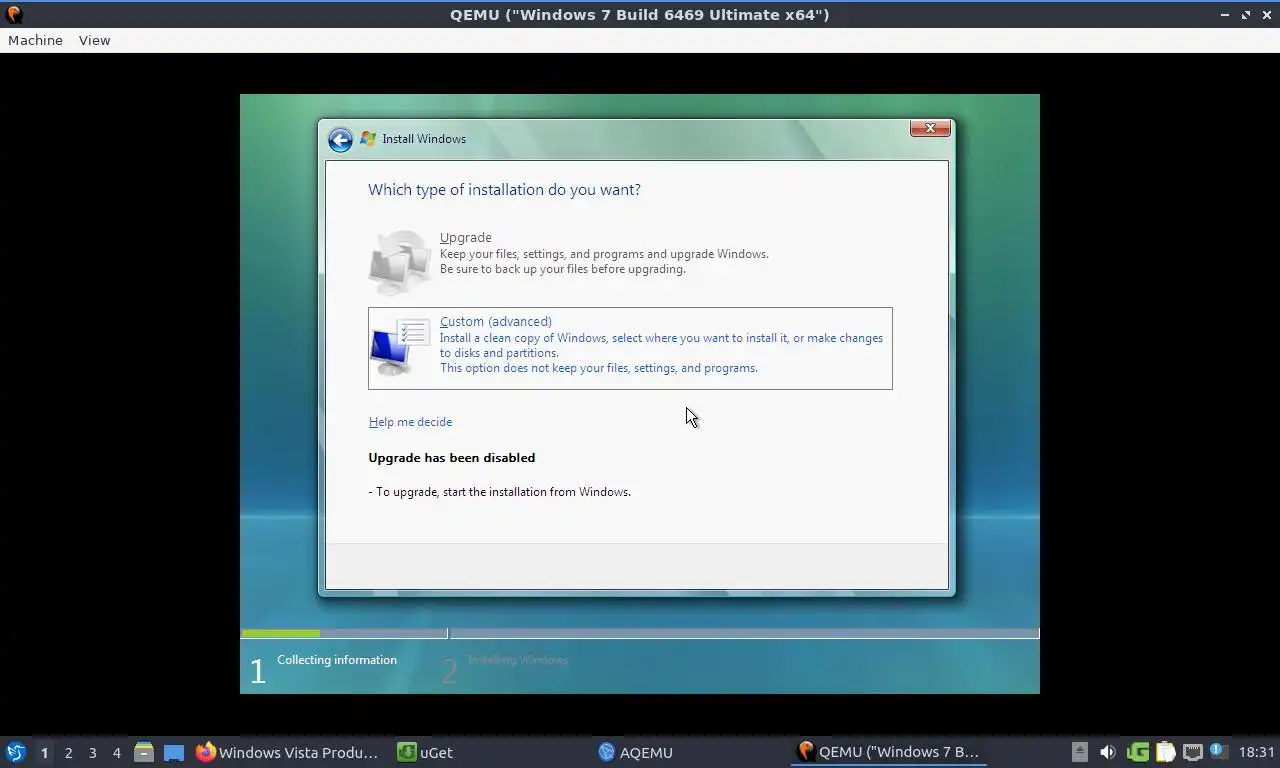Viewport: 1280px width, 768px height.
Task: Close the QEMU window
Action: [x=1267, y=15]
